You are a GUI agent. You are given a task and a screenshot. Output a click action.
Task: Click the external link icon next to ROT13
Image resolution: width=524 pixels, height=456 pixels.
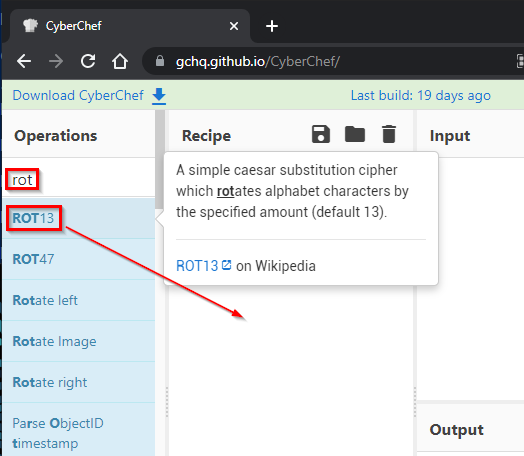click(227, 265)
